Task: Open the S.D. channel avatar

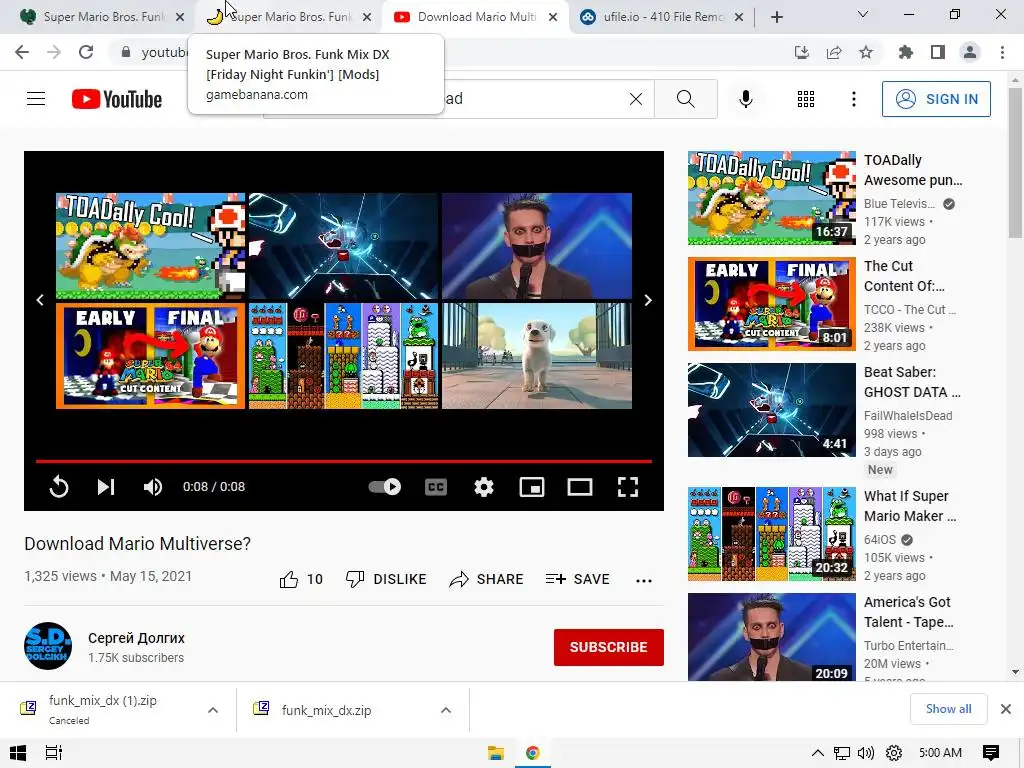Action: coord(48,646)
